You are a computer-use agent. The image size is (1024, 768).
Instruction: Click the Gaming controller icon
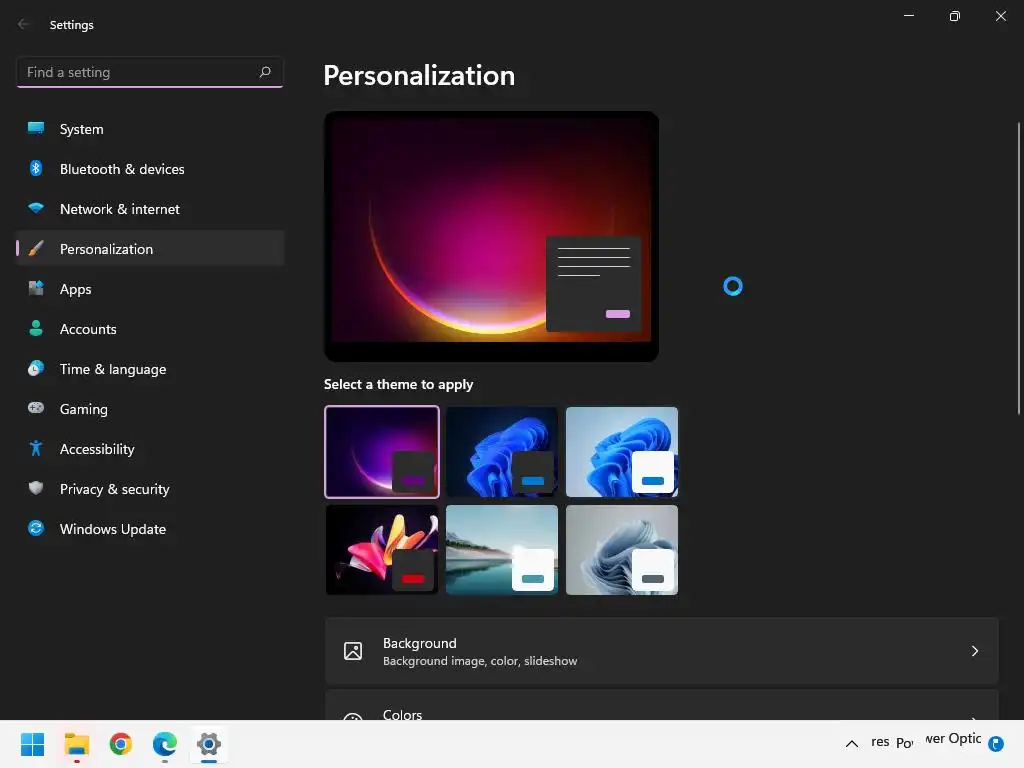[x=36, y=408]
